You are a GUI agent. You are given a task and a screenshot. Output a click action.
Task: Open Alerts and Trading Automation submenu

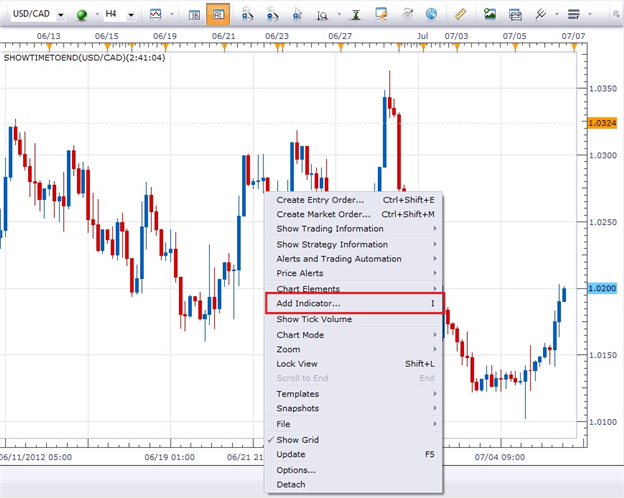pyautogui.click(x=354, y=259)
